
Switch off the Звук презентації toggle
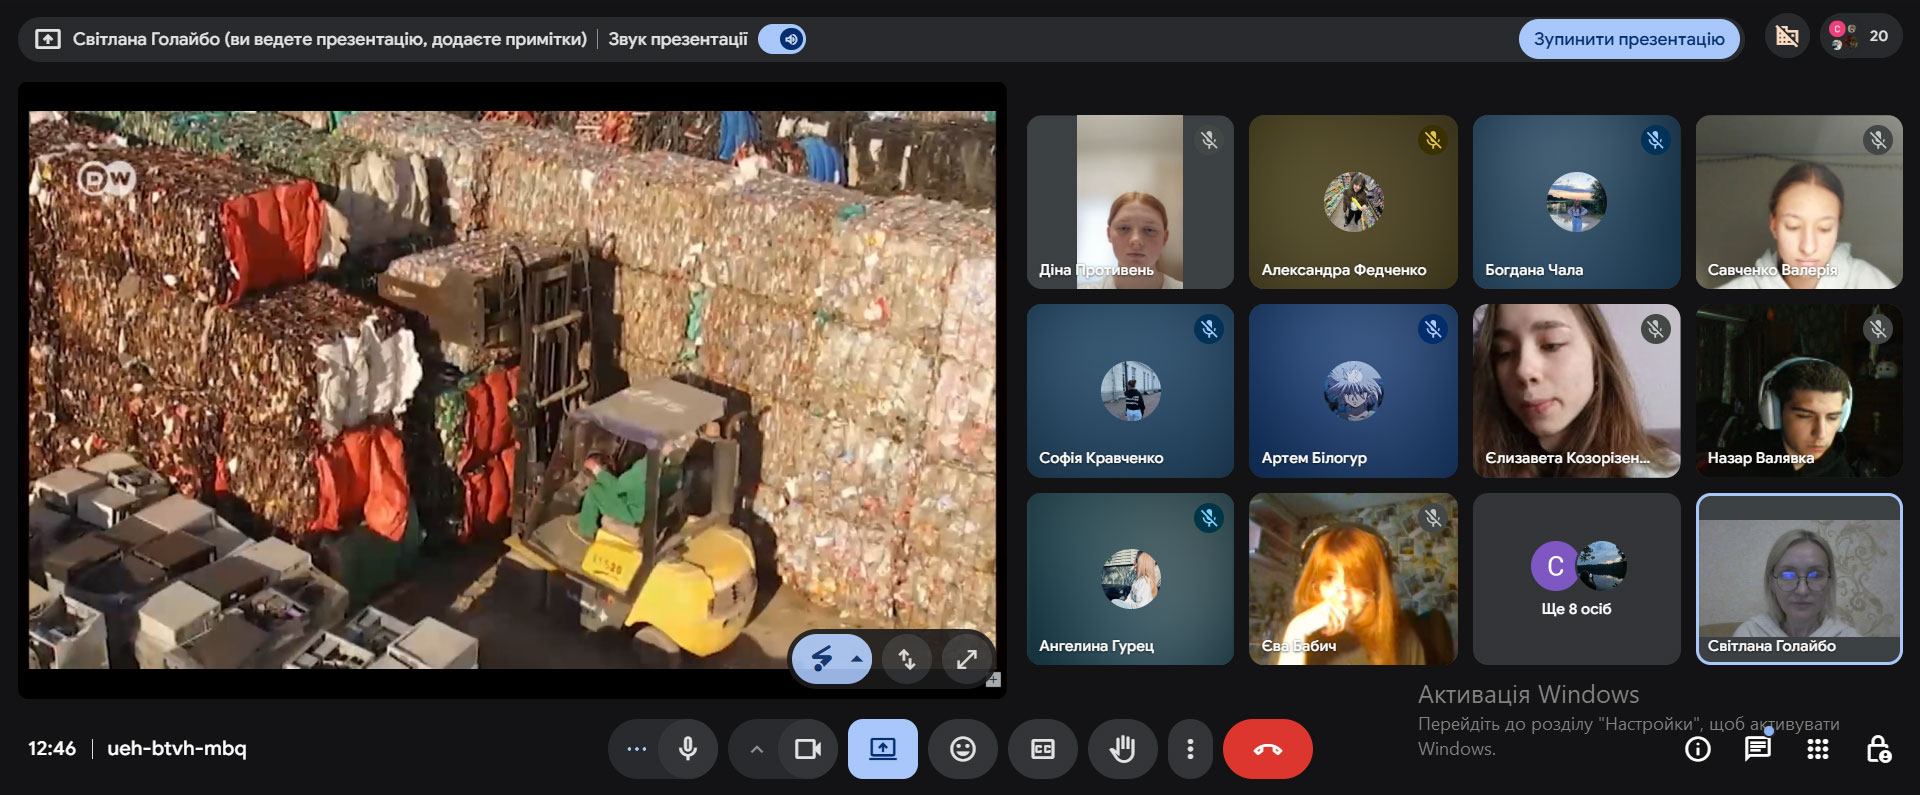pyautogui.click(x=782, y=39)
